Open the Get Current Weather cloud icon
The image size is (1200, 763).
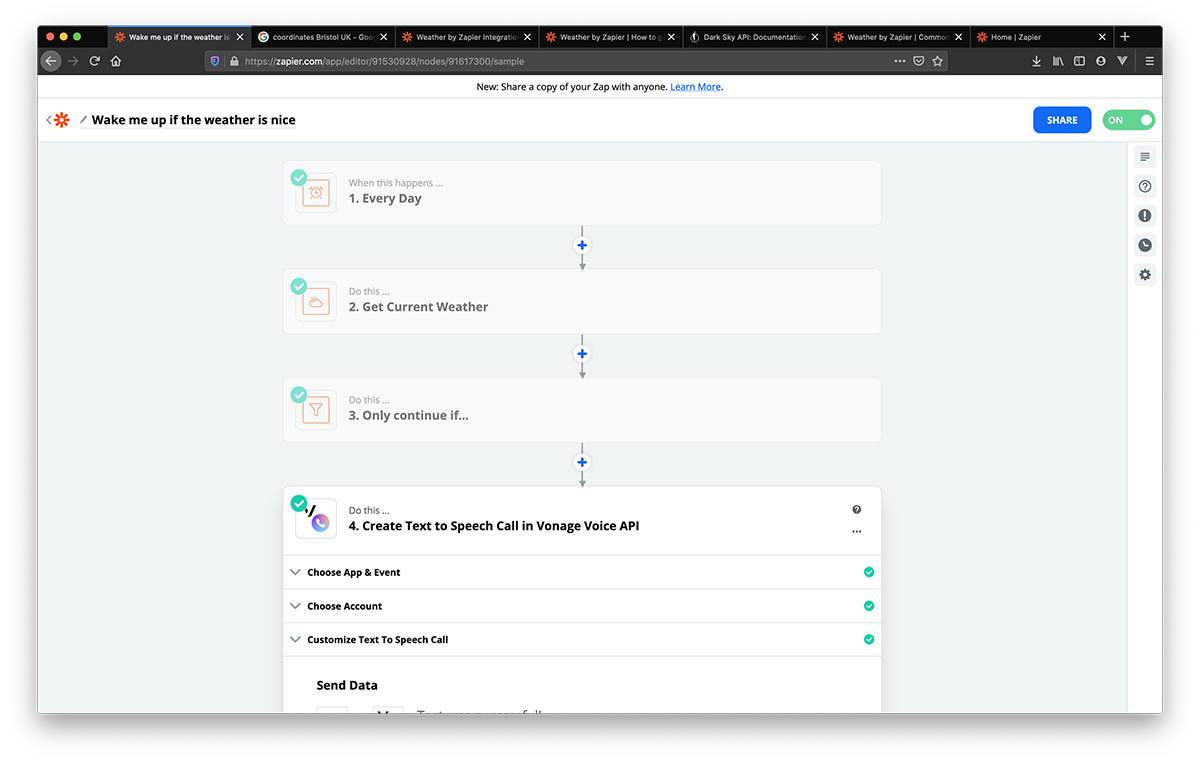pos(316,301)
